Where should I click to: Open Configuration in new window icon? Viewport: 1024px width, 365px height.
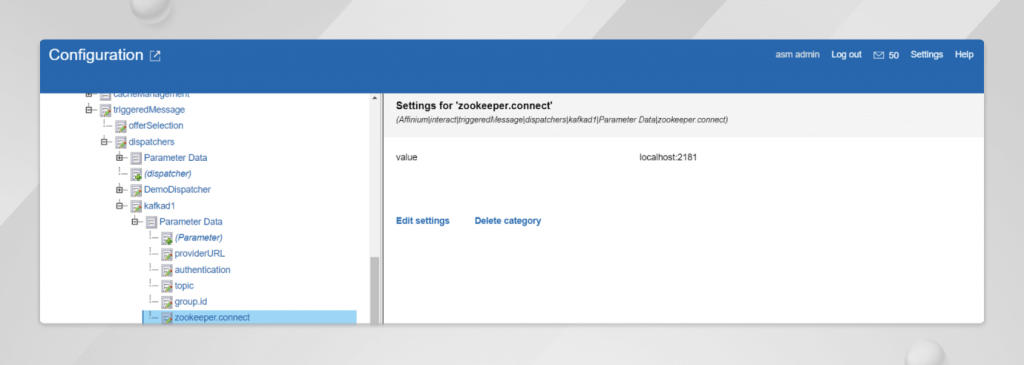(155, 56)
